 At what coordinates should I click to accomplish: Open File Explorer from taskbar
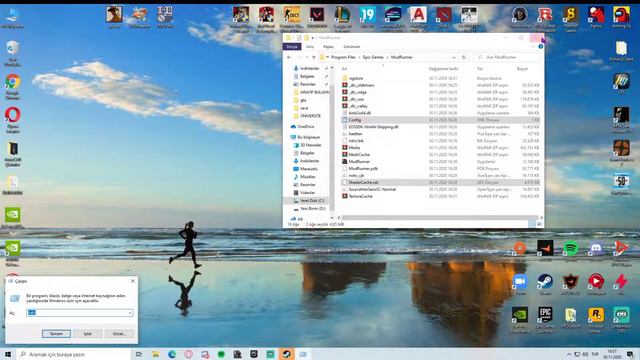(156, 354)
